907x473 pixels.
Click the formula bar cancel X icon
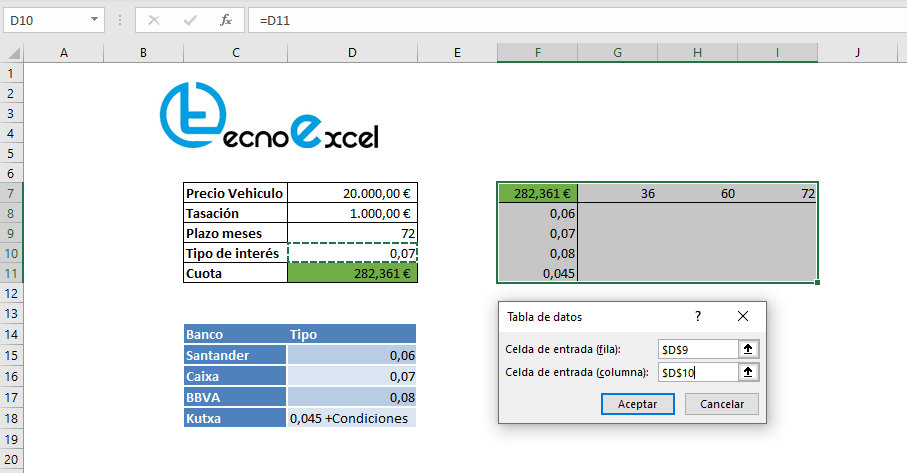(154, 20)
